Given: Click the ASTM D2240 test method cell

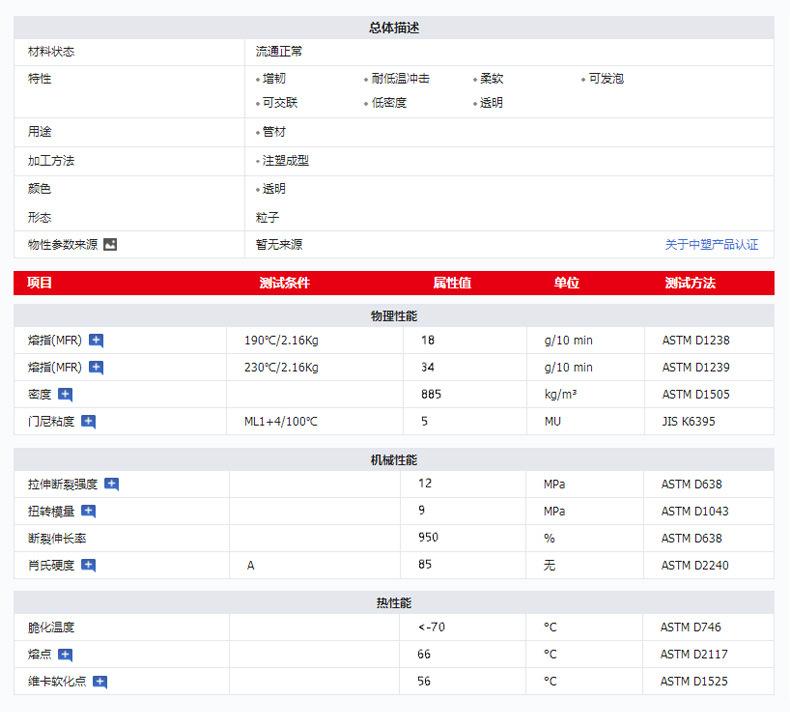Looking at the screenshot, I should (694, 565).
